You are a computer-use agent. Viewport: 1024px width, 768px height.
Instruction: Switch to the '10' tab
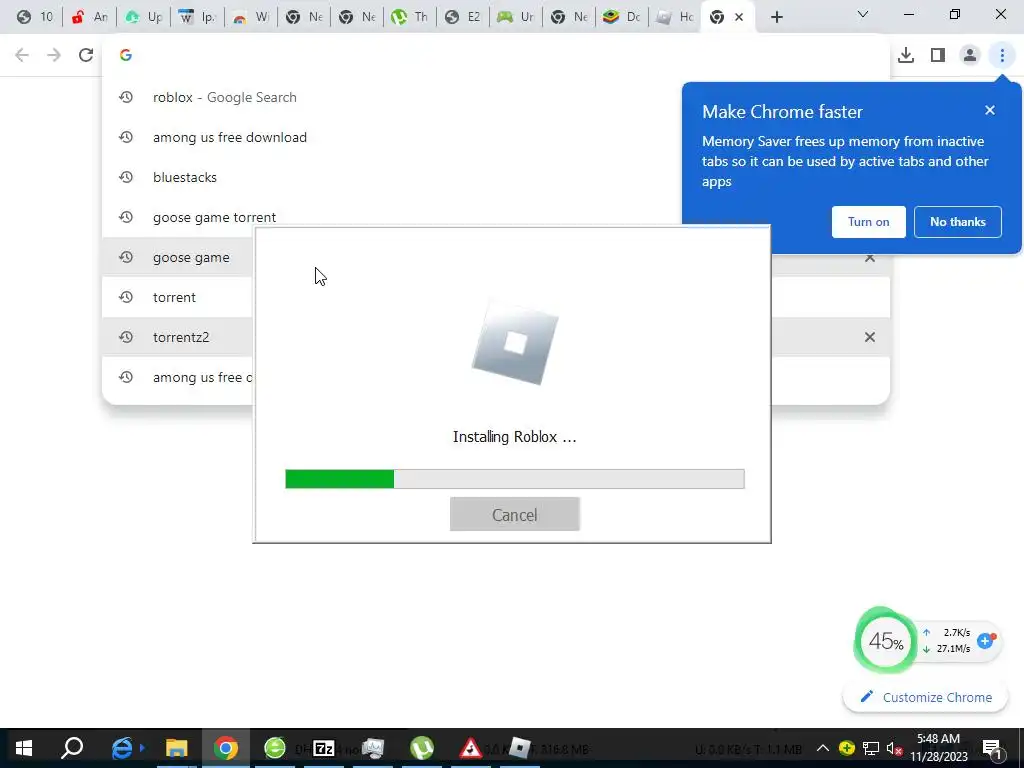tap(35, 17)
